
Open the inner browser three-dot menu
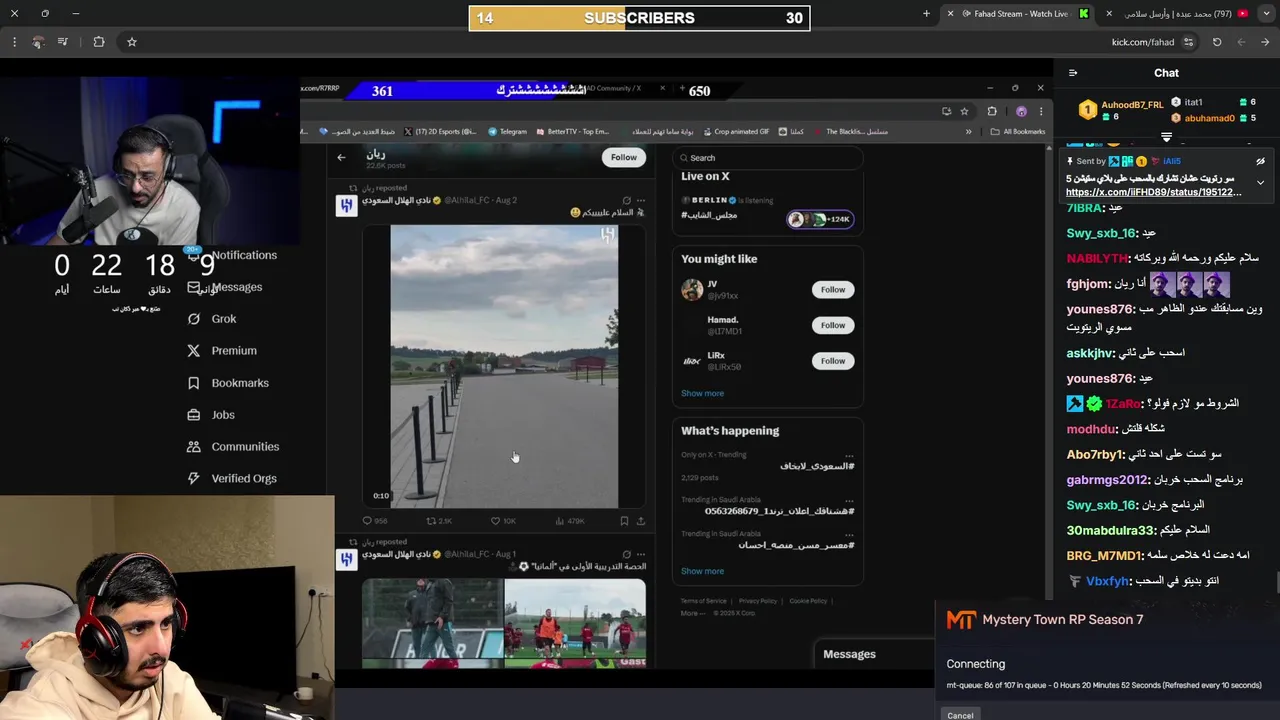(1041, 111)
